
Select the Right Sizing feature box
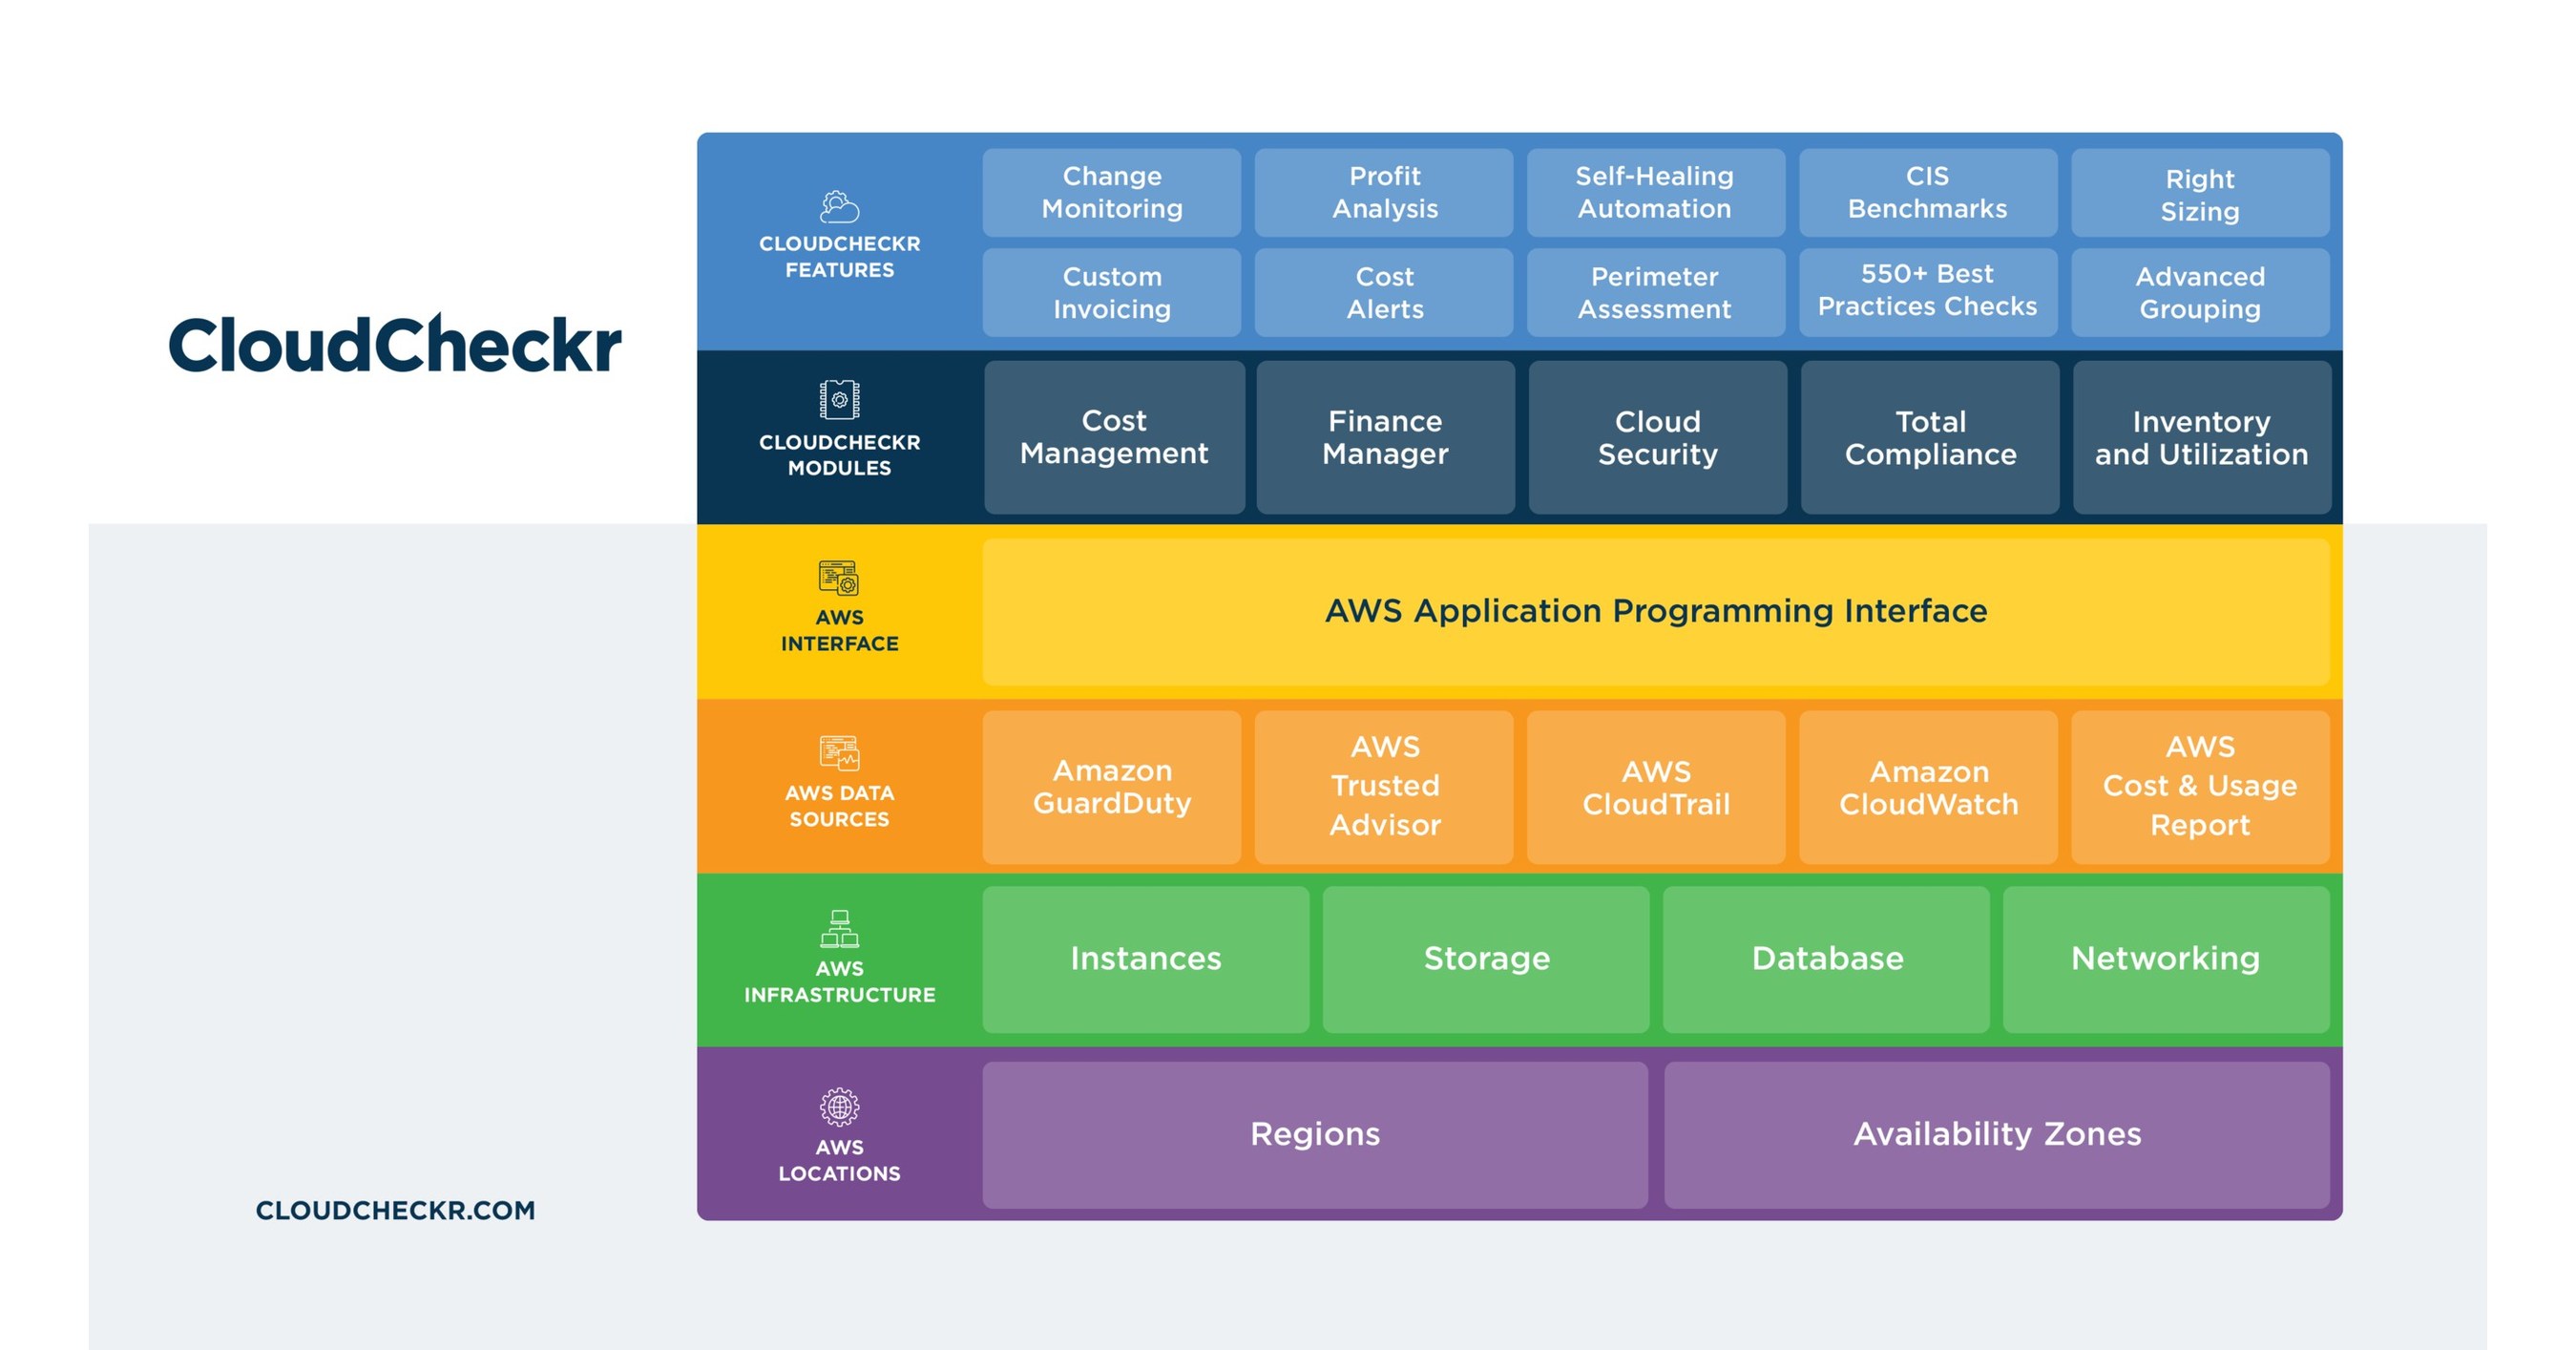coord(2200,192)
